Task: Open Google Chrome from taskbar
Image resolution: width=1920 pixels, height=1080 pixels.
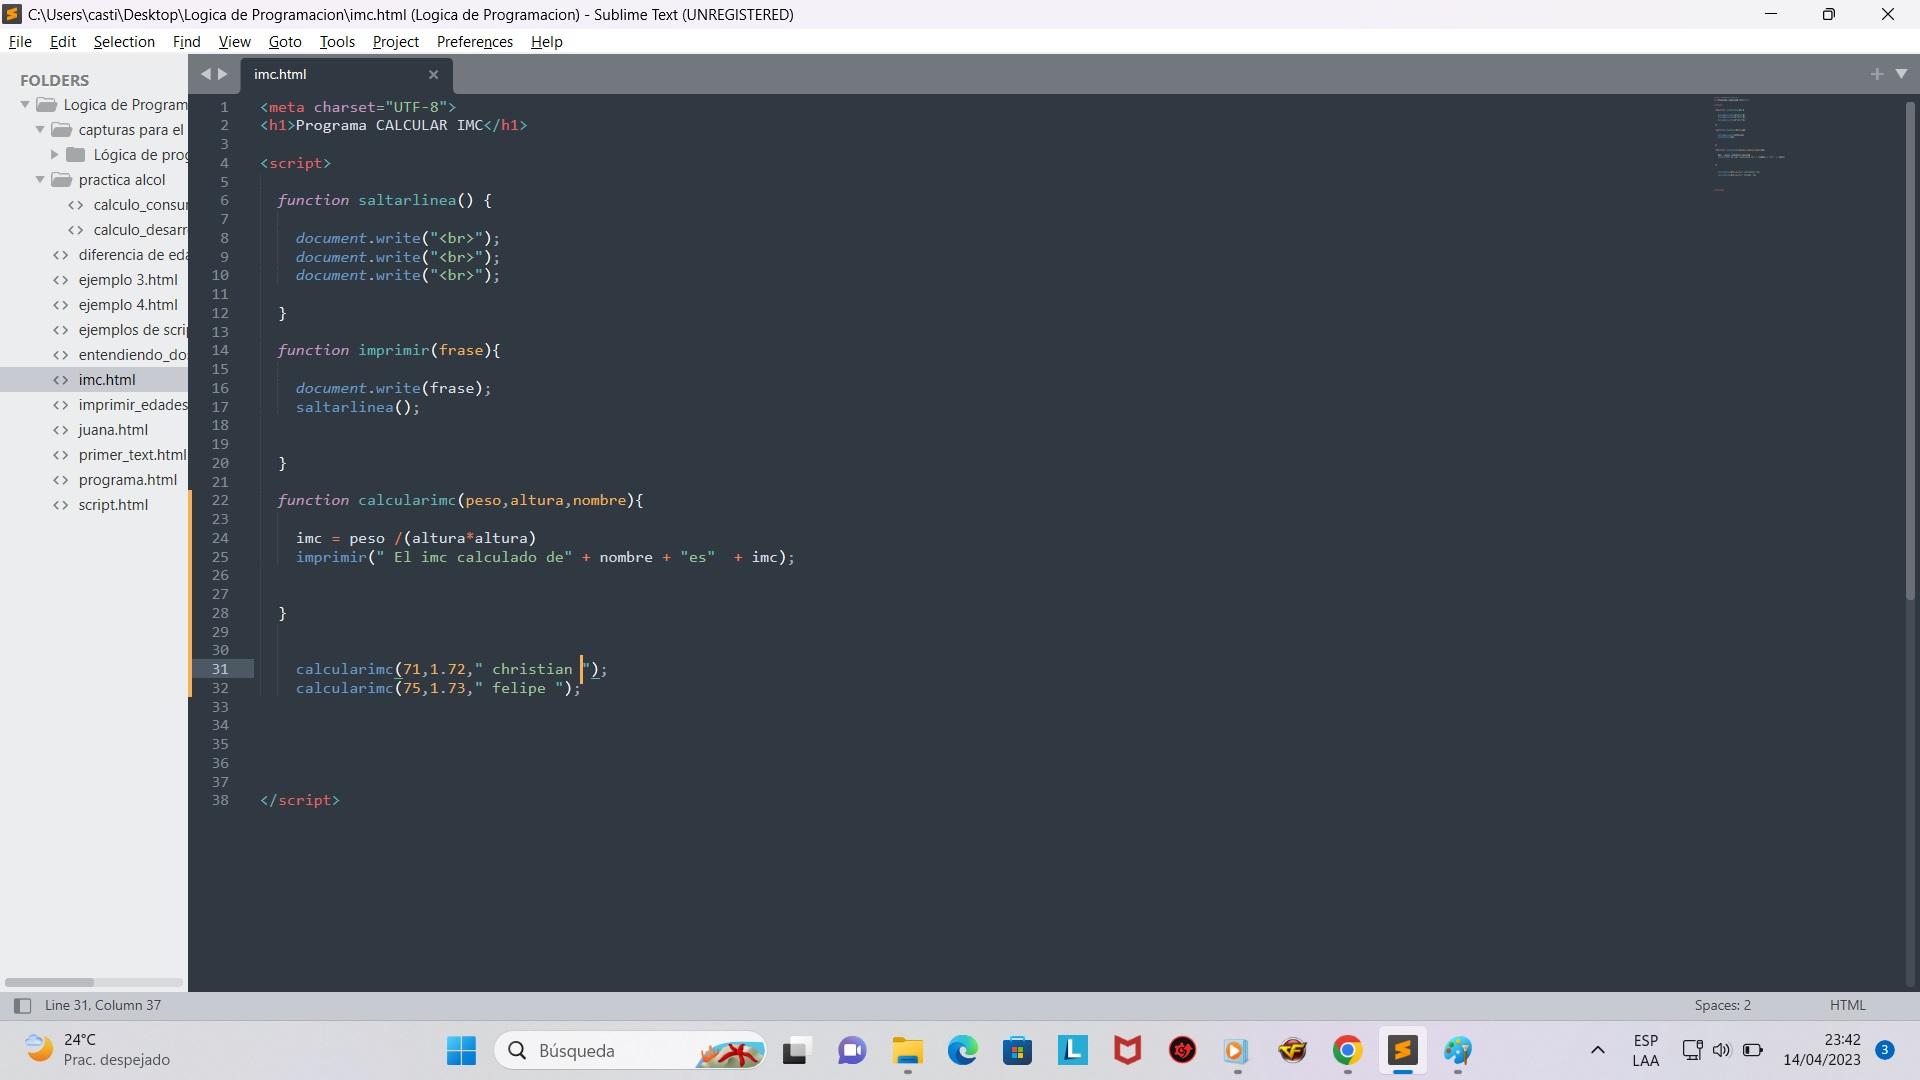Action: pyautogui.click(x=1348, y=1051)
